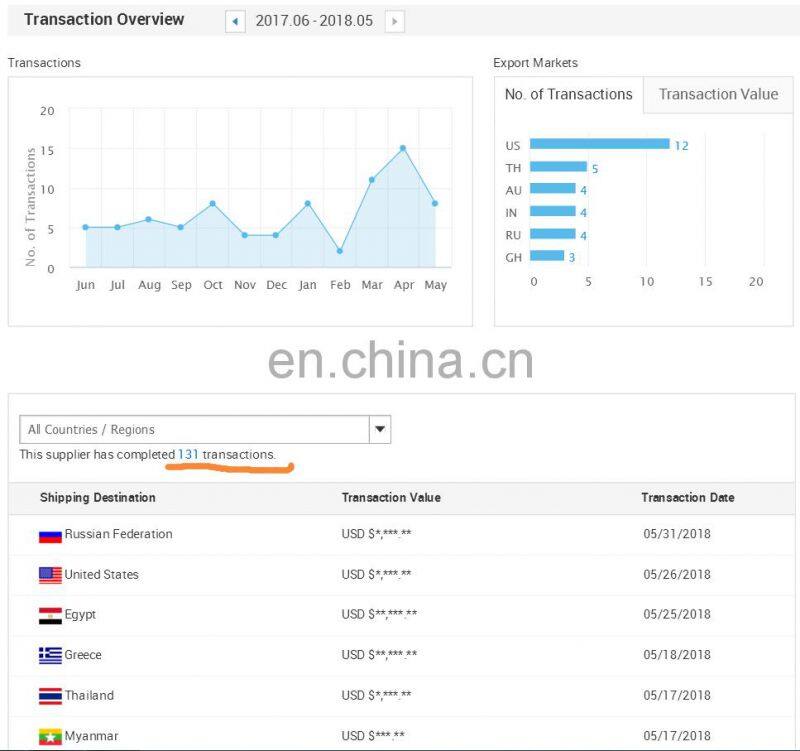The width and height of the screenshot is (800, 751).
Task: Click the TH bar in Export Markets
Action: click(x=558, y=167)
